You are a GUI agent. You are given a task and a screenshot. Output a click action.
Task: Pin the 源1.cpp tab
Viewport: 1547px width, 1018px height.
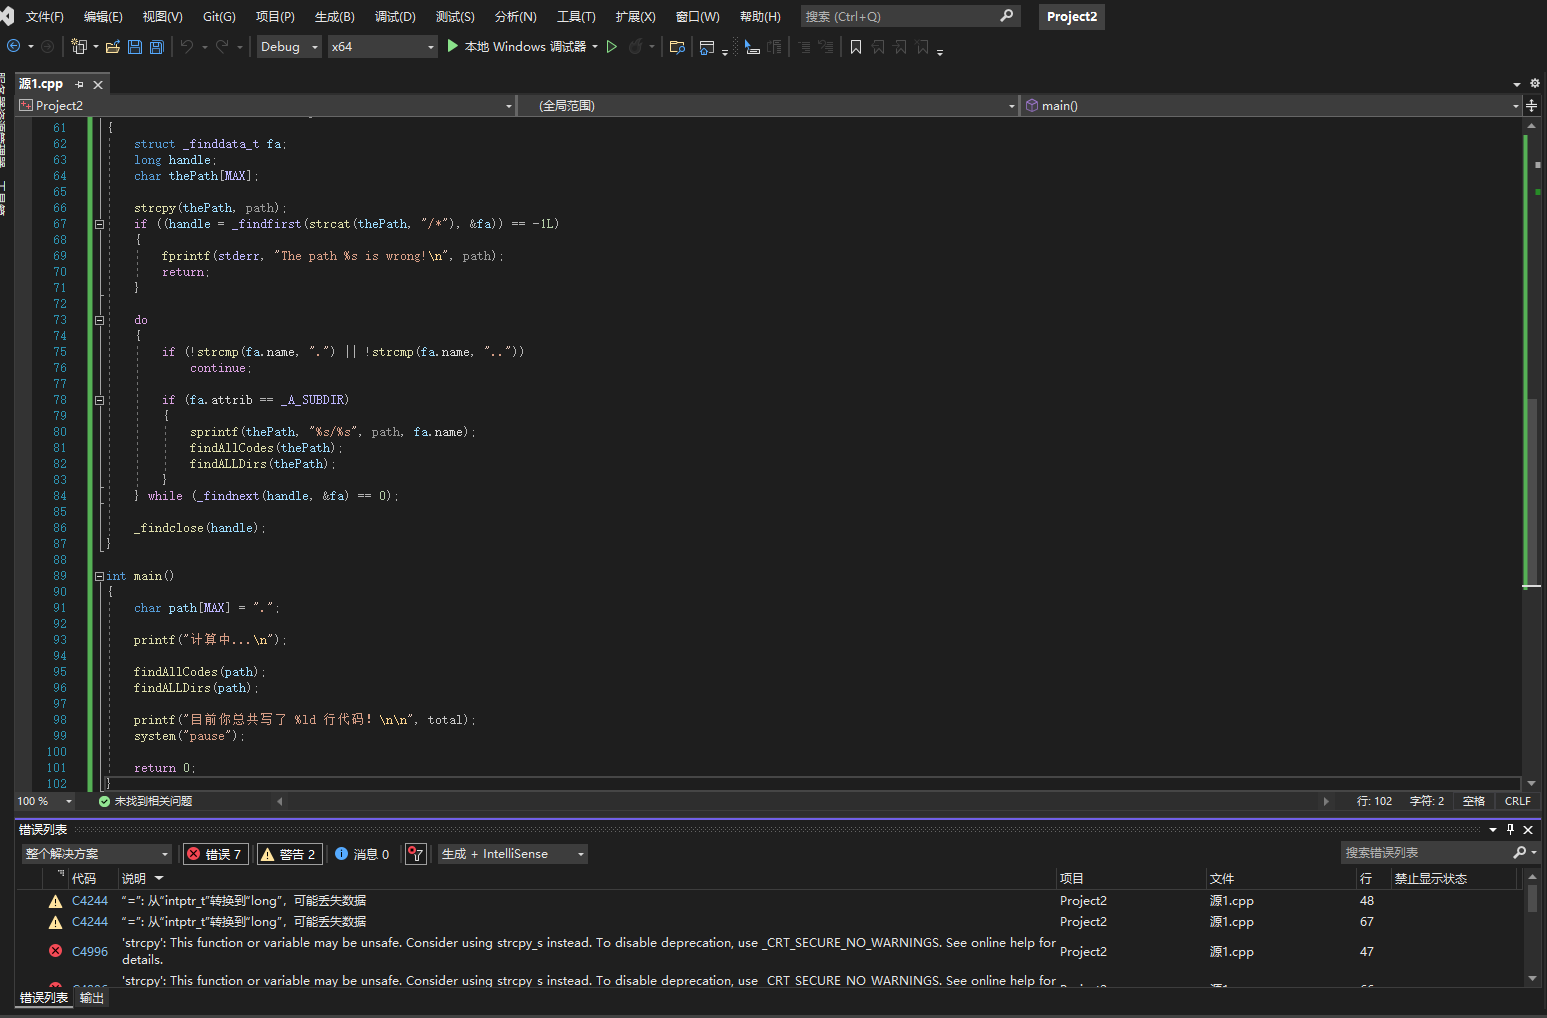(79, 85)
